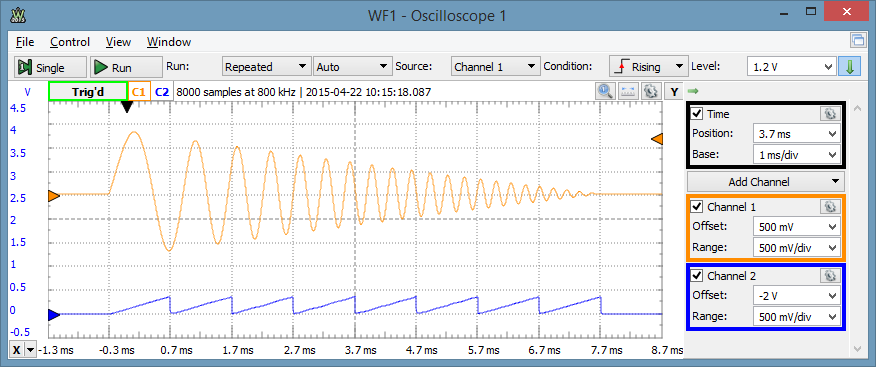Open the dropdown arrow next to X
The width and height of the screenshot is (876, 367).
30,350
